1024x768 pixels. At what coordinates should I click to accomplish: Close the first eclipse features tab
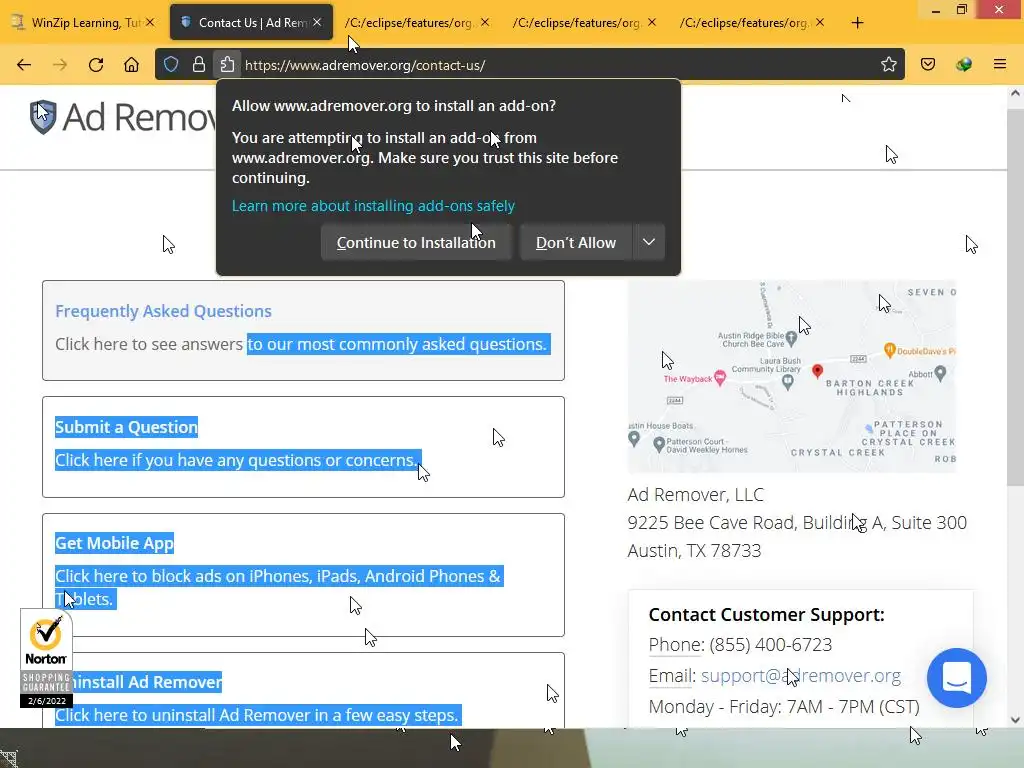(485, 22)
